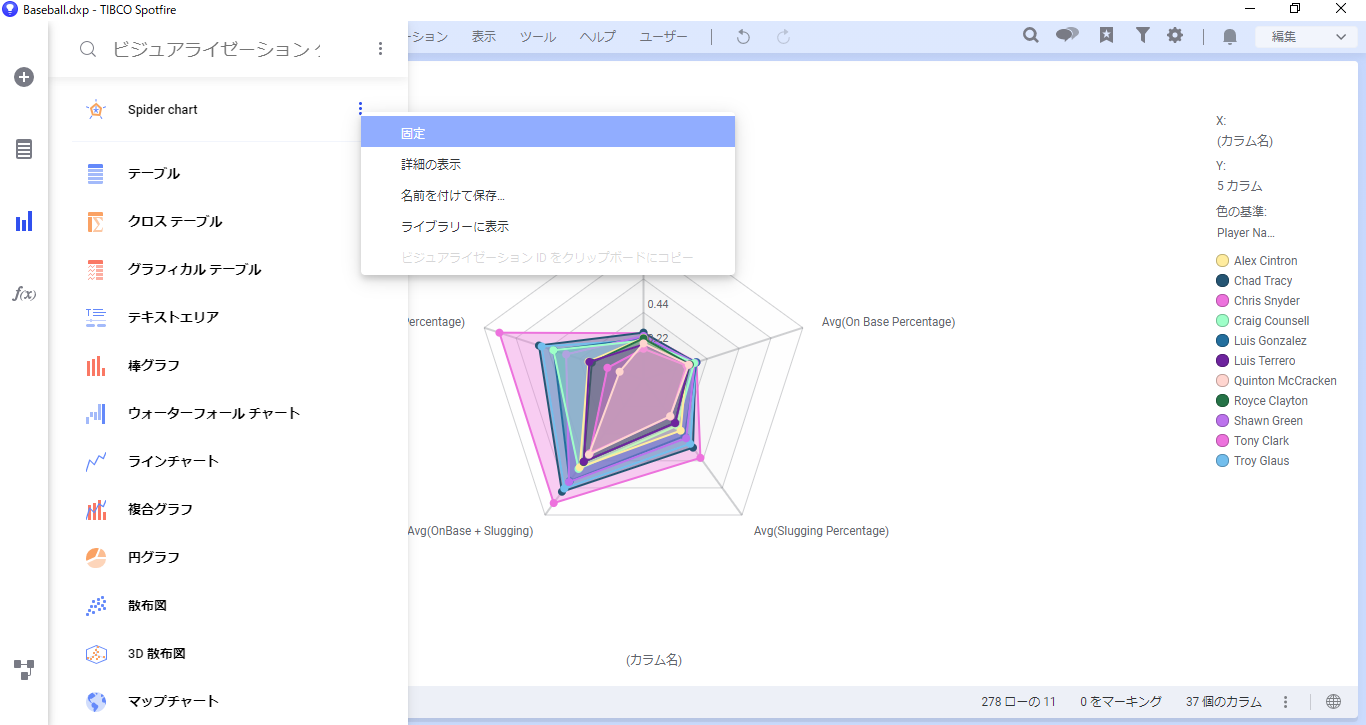Click the visualization search input field

(217, 49)
